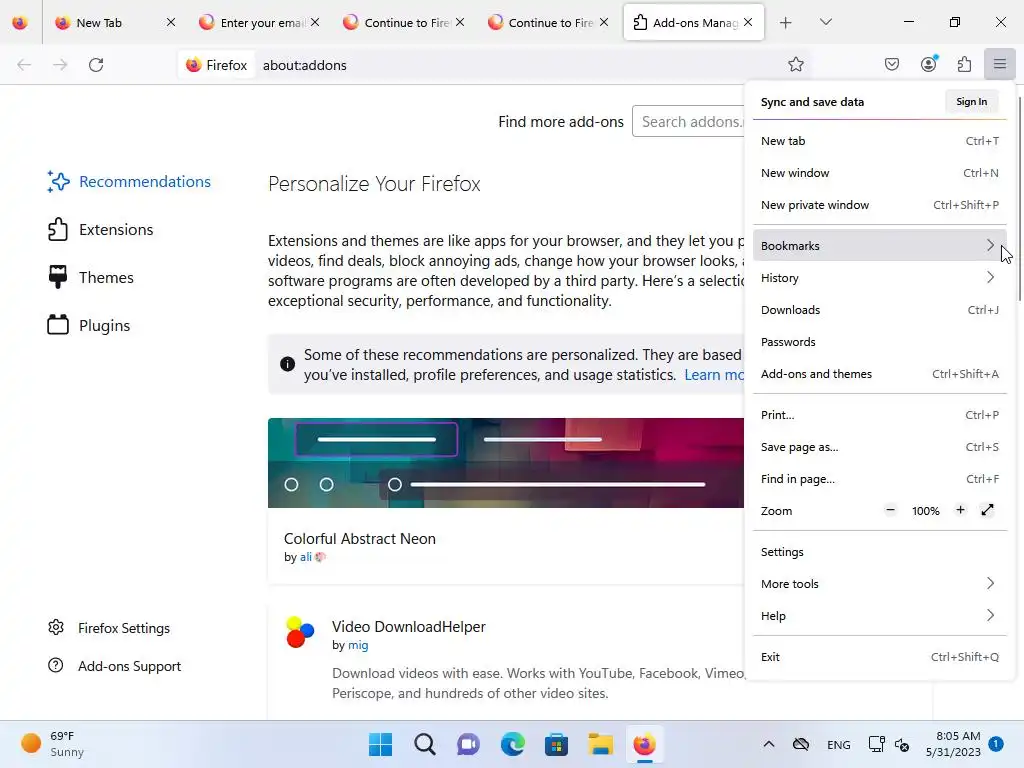1024x768 pixels.
Task: Go back to the previous page
Action: coord(24,65)
